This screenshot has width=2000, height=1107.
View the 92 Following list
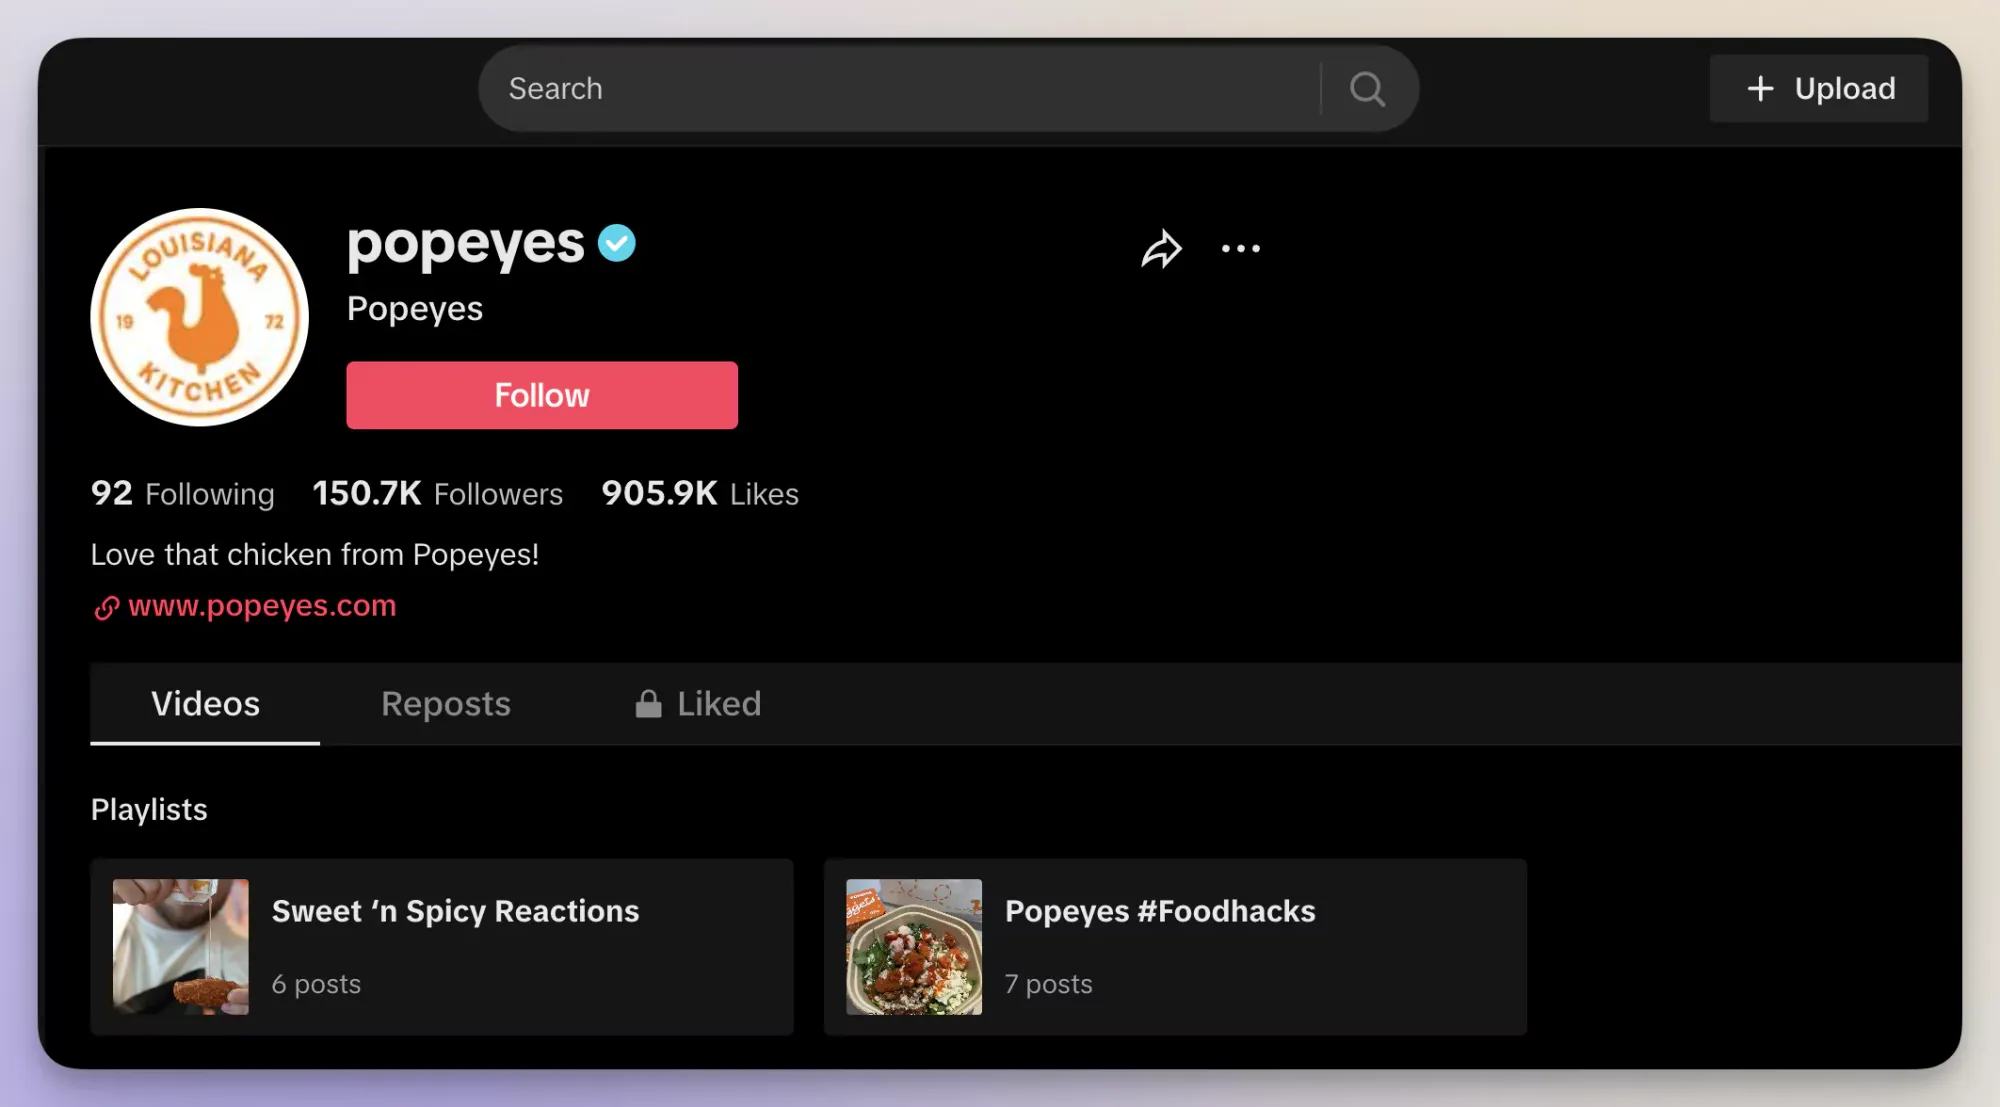pos(183,494)
